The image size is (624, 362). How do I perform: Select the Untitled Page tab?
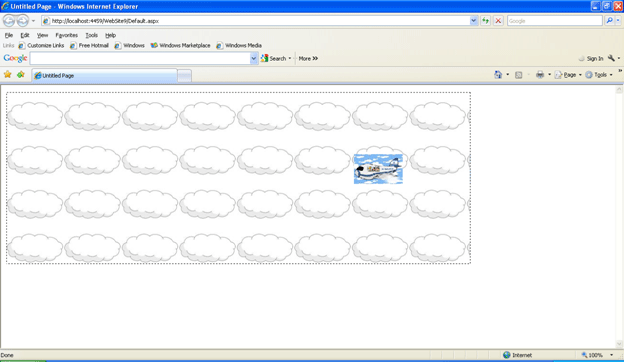pyautogui.click(x=105, y=76)
